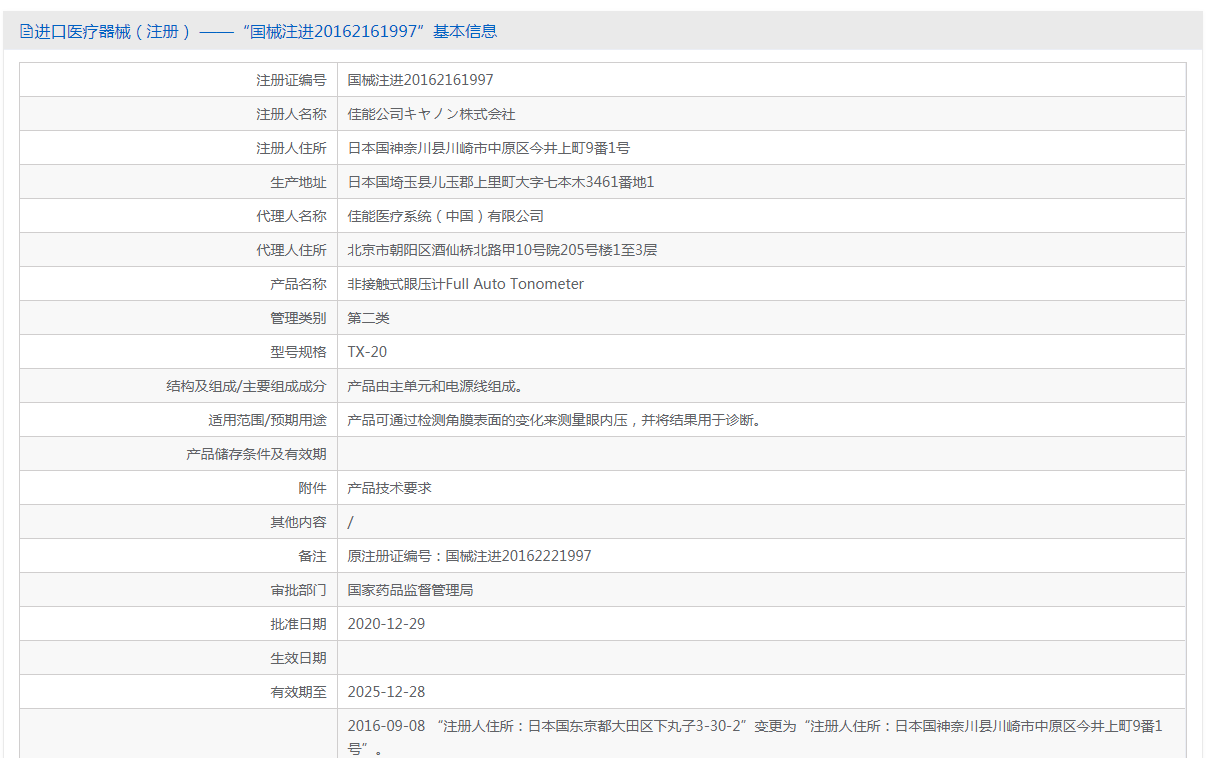Image resolution: width=1219 pixels, height=758 pixels.
Task: Click the 附件 label
Action: pyautogui.click(x=312, y=488)
